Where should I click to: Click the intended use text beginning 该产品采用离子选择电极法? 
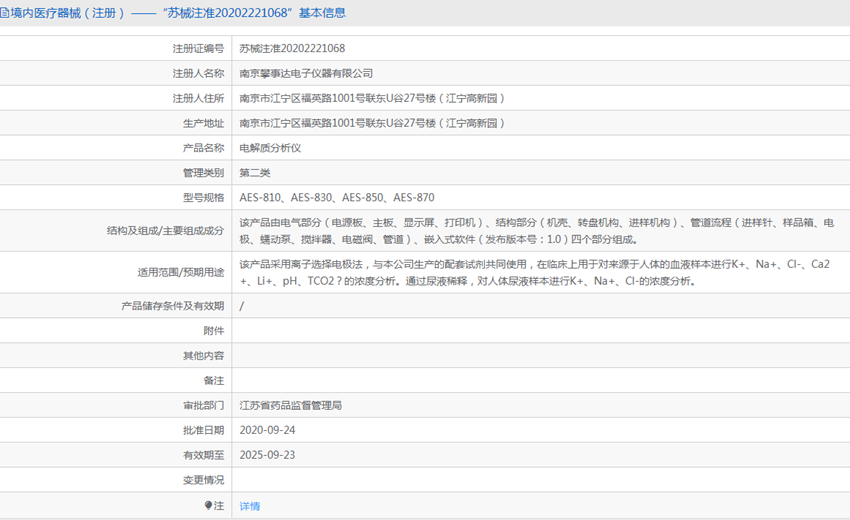click(535, 272)
